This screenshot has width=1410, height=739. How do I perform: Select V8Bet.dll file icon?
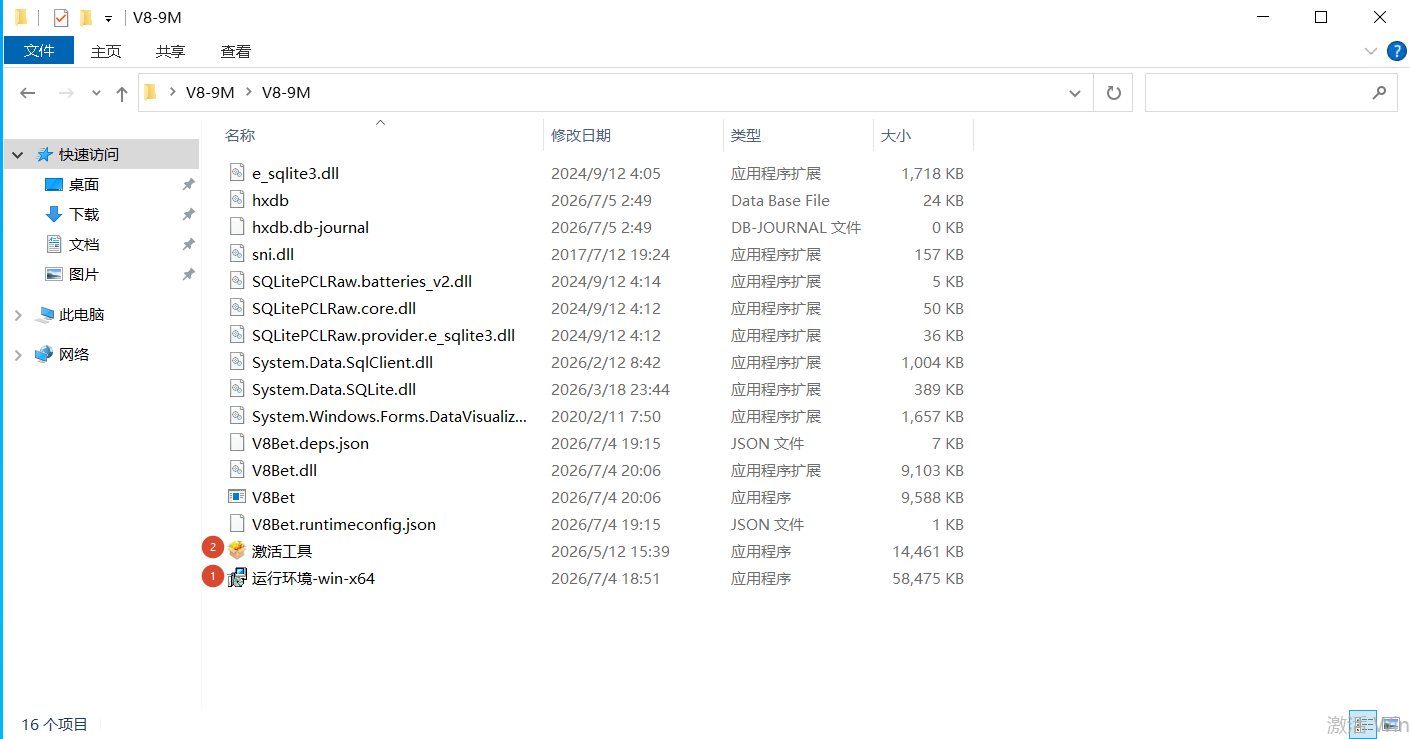pyautogui.click(x=237, y=470)
